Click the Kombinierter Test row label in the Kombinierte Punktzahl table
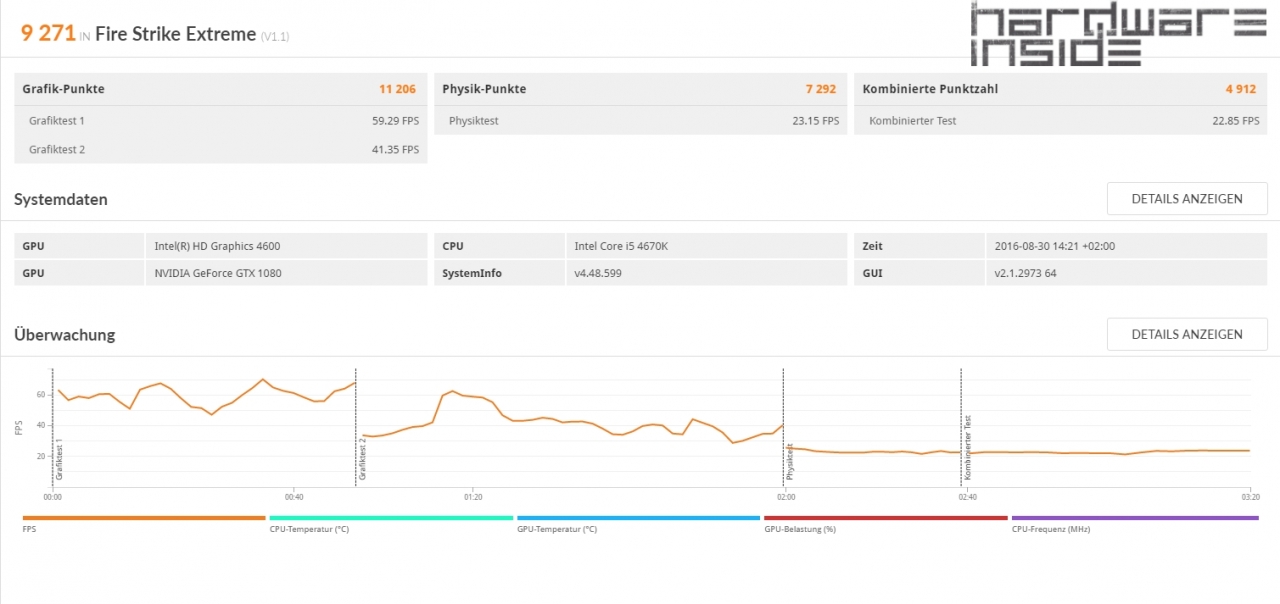This screenshot has width=1280, height=604. [913, 121]
